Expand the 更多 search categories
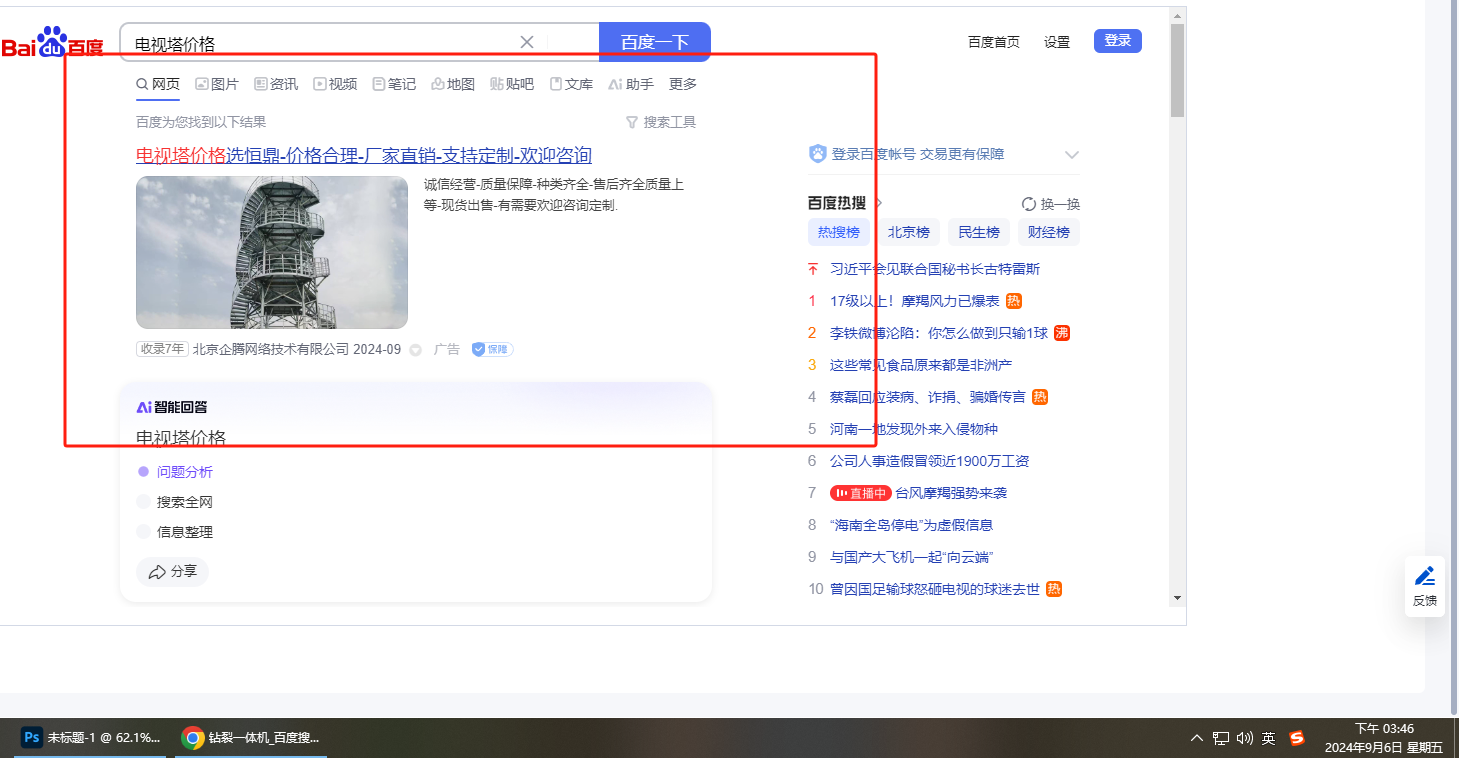 pyautogui.click(x=683, y=84)
